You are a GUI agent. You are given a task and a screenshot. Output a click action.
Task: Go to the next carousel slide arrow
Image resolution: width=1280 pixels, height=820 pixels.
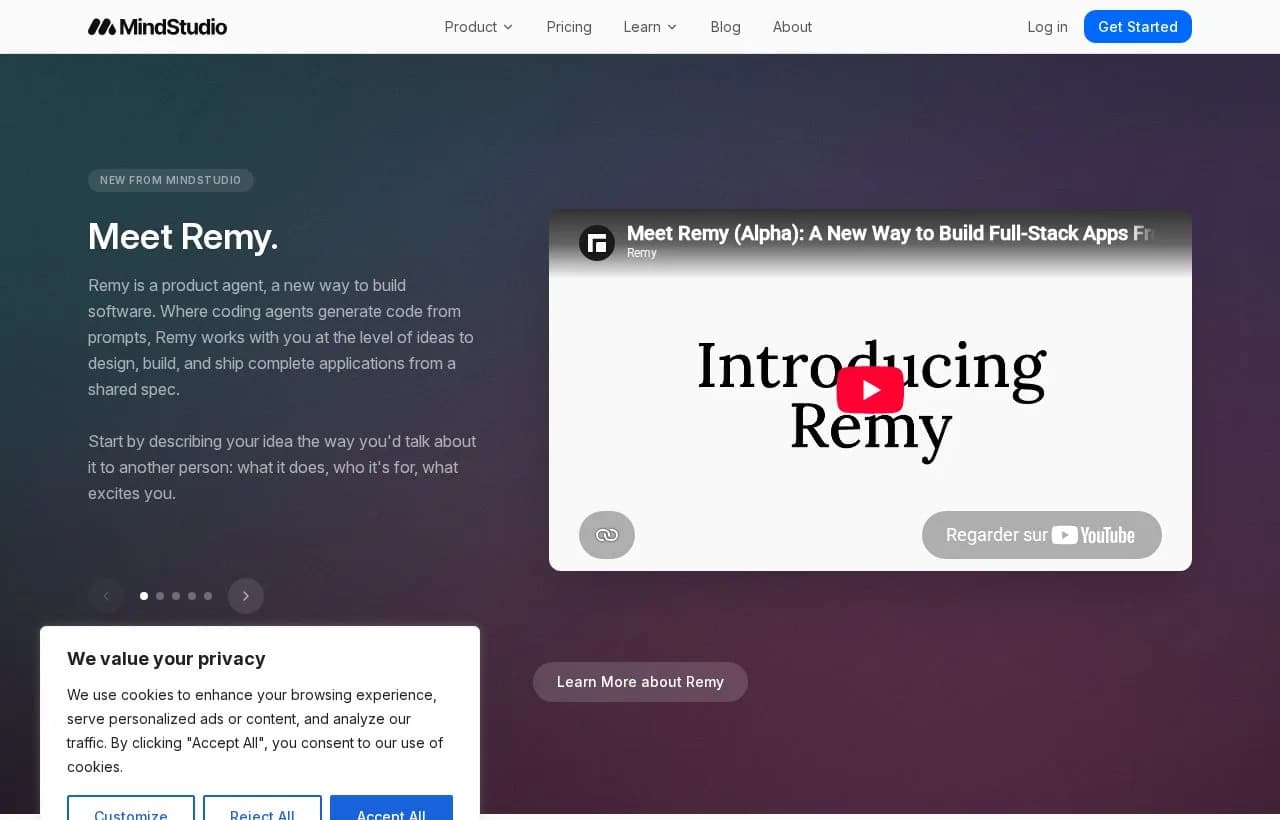246,596
